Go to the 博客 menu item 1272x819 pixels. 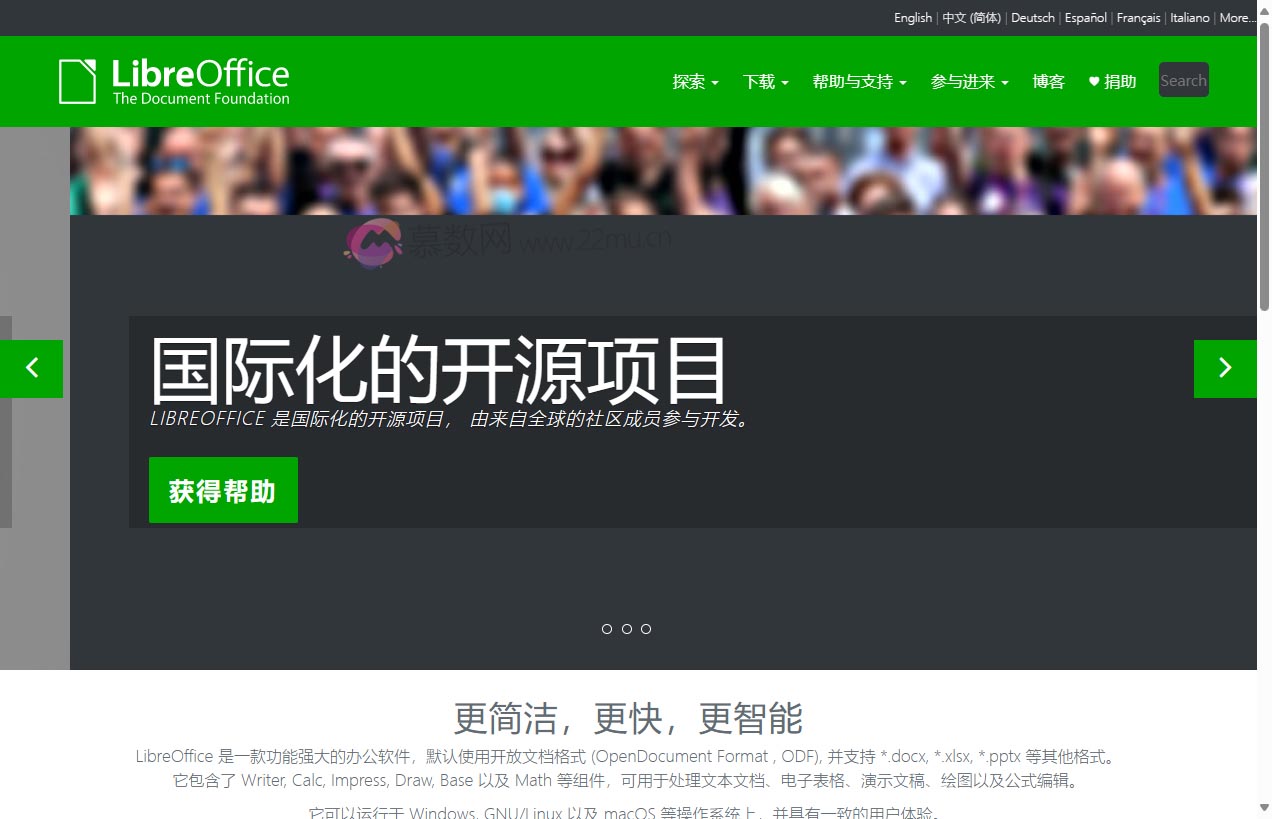point(1048,82)
